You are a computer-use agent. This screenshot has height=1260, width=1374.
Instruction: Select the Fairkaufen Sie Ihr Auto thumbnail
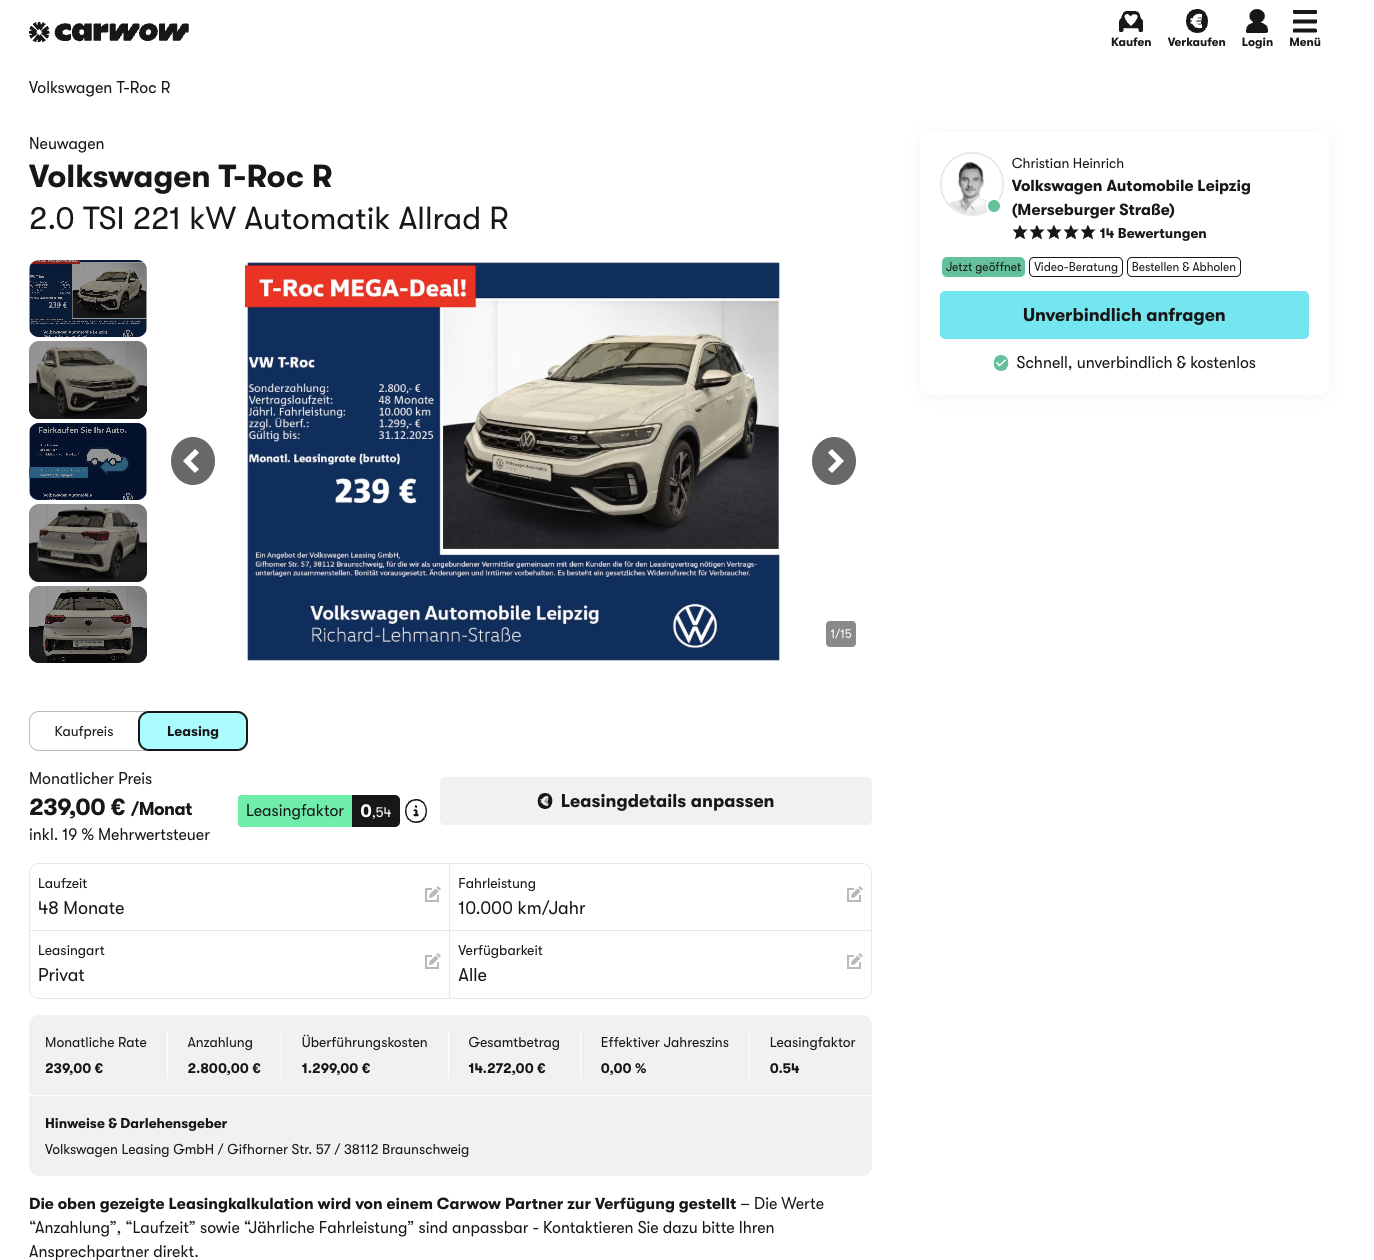[x=88, y=461]
